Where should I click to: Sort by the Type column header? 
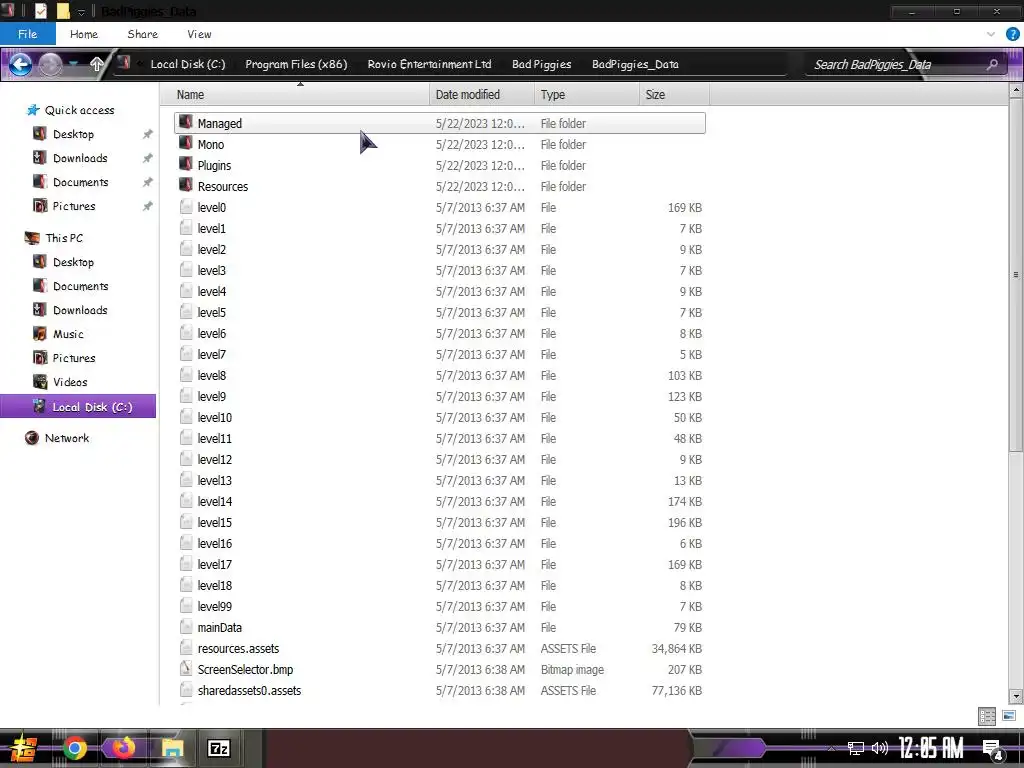coord(586,95)
